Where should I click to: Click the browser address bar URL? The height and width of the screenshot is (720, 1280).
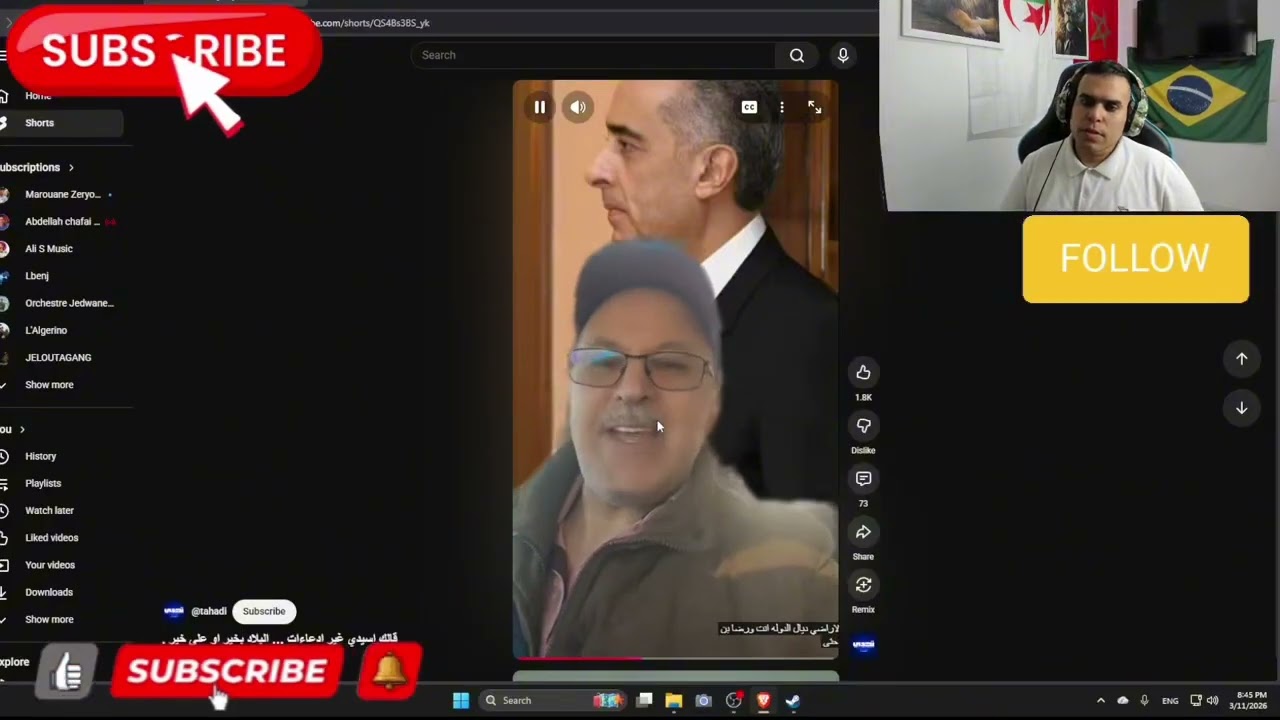point(370,23)
